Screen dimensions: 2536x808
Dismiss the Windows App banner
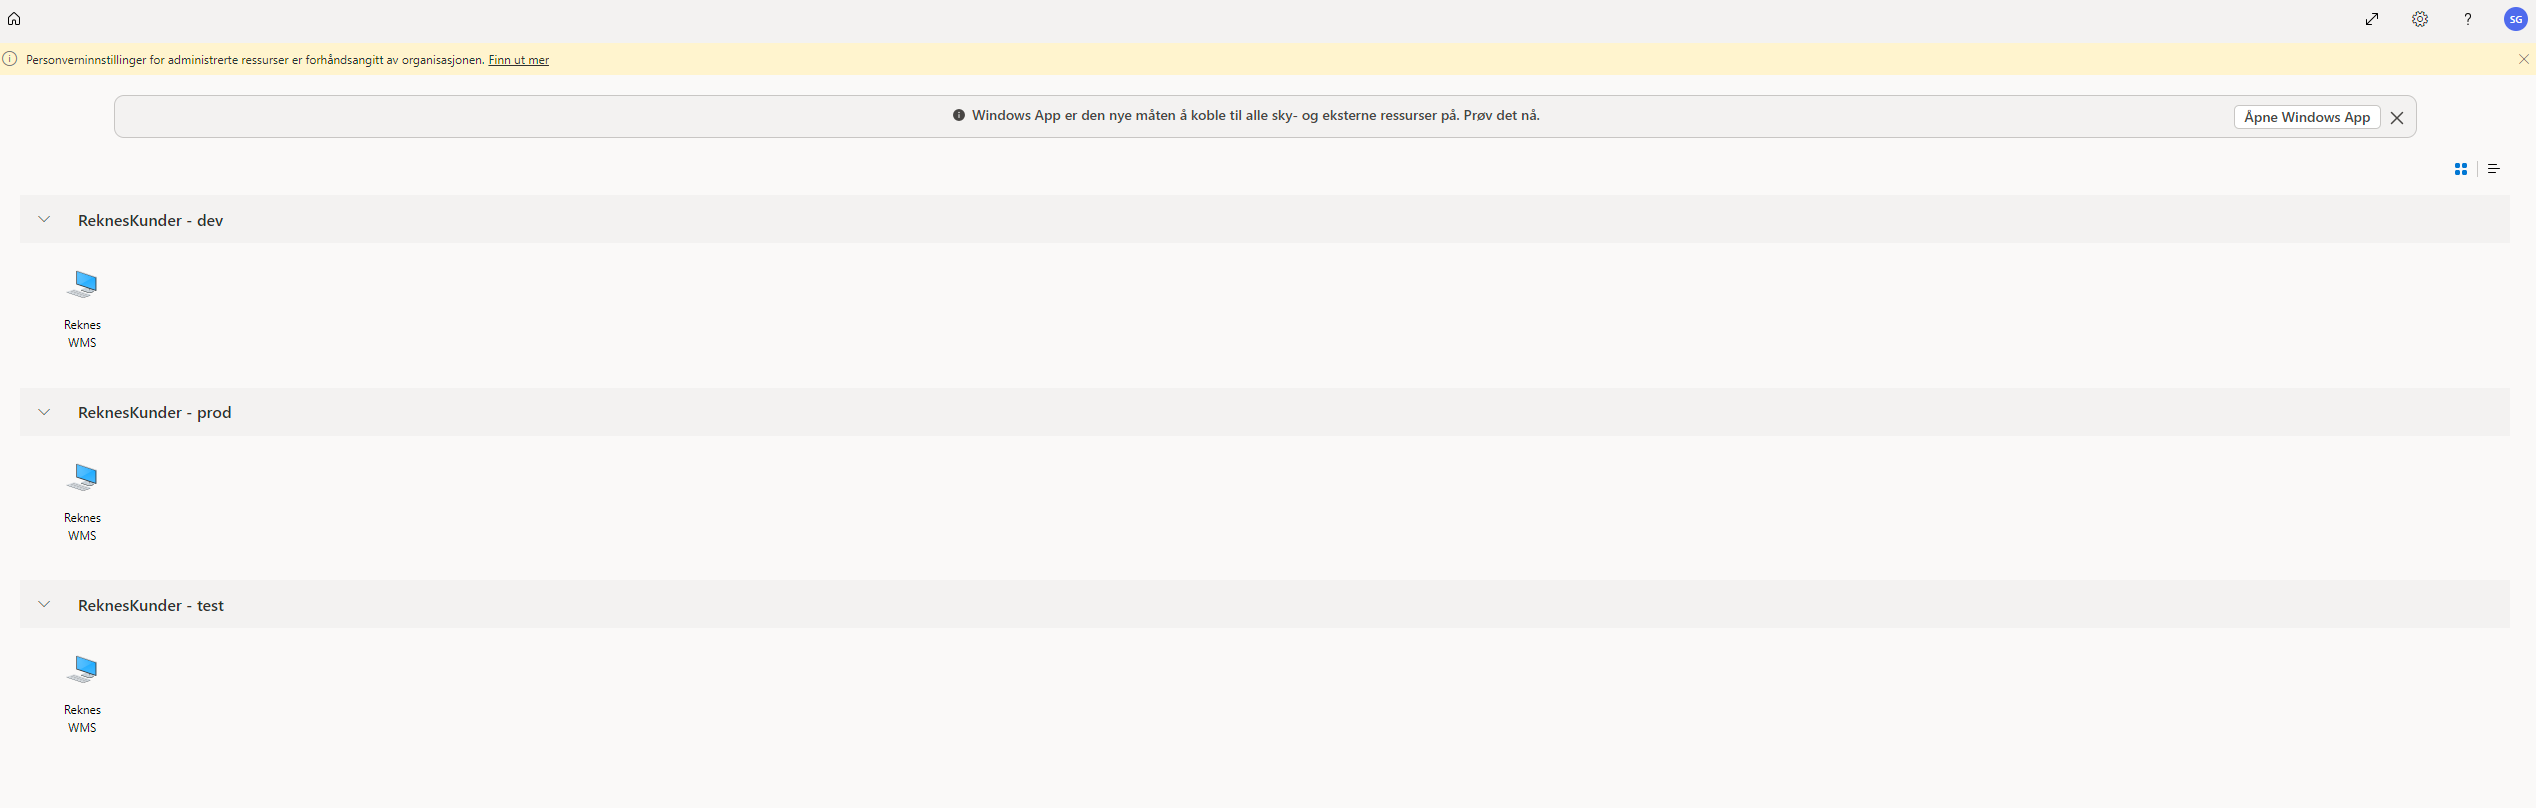click(2397, 118)
